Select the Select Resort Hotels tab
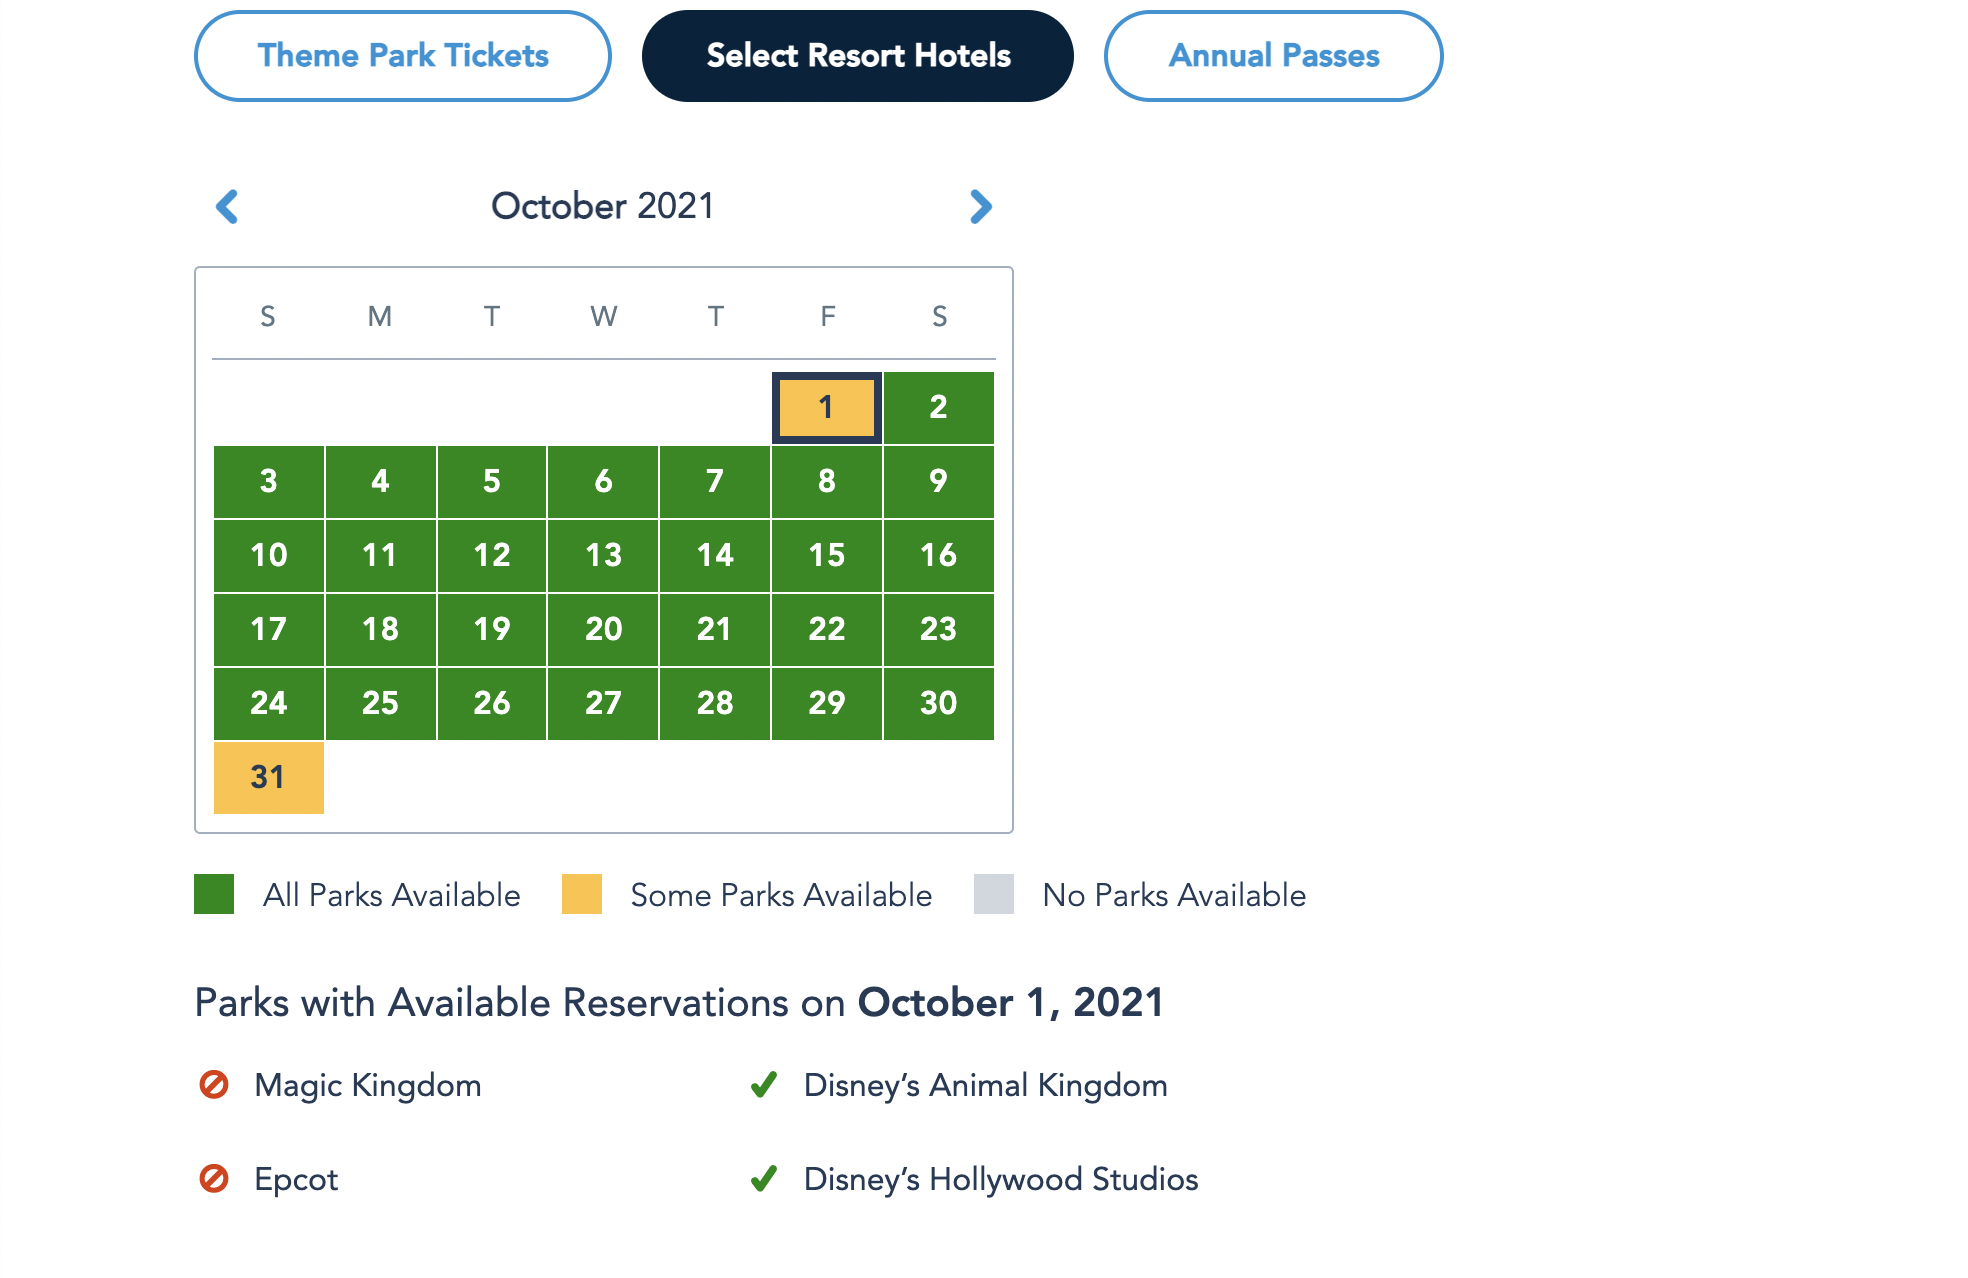 858,56
